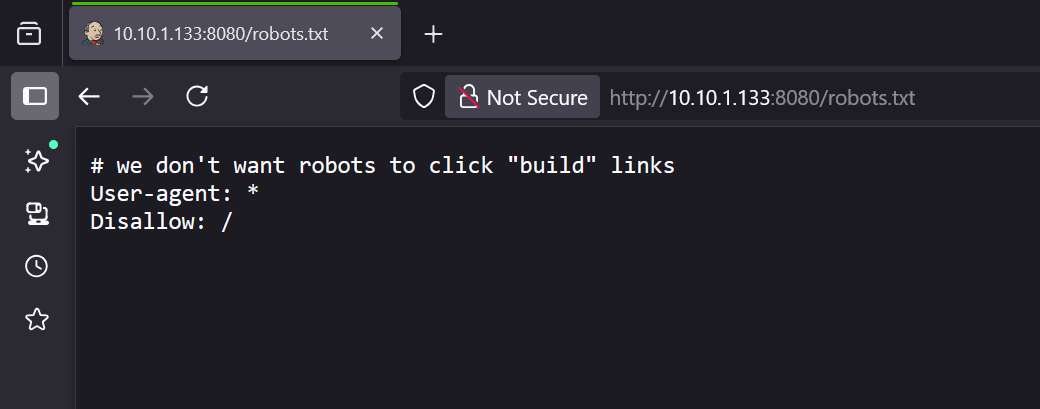Click the Jenkins favicon on the tab
This screenshot has width=1040, height=409.
(x=93, y=34)
